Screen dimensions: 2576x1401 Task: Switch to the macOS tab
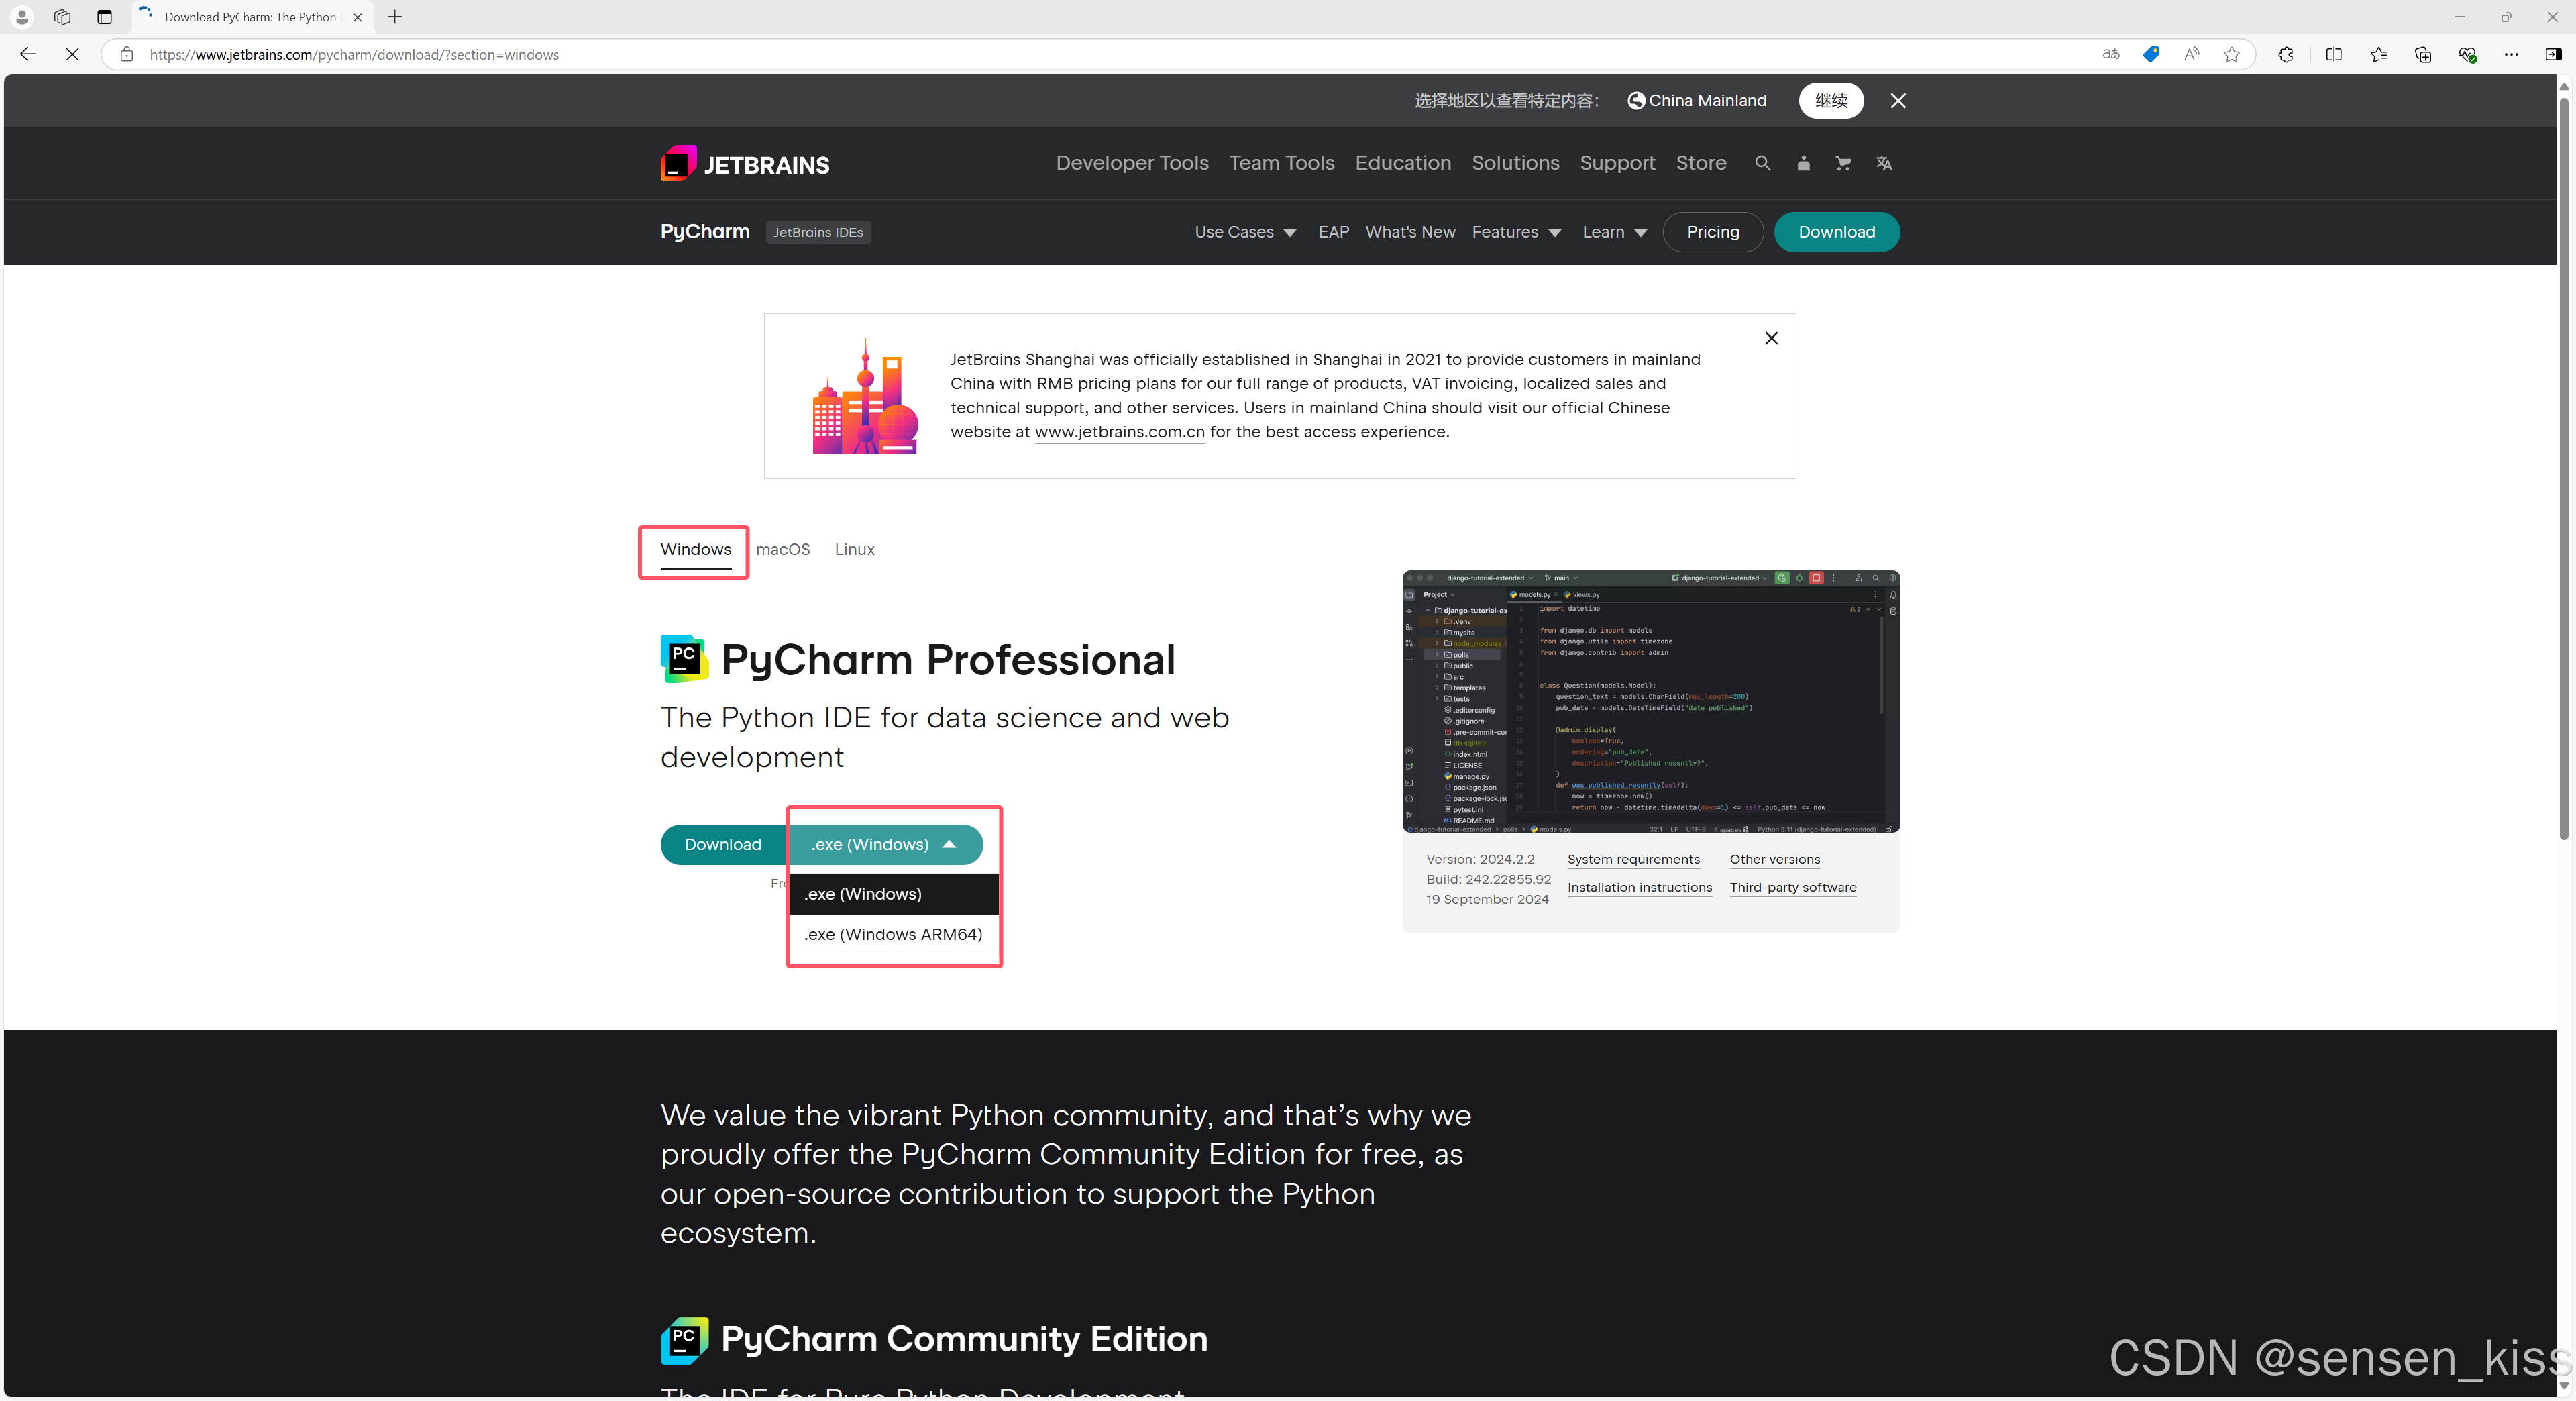click(782, 549)
